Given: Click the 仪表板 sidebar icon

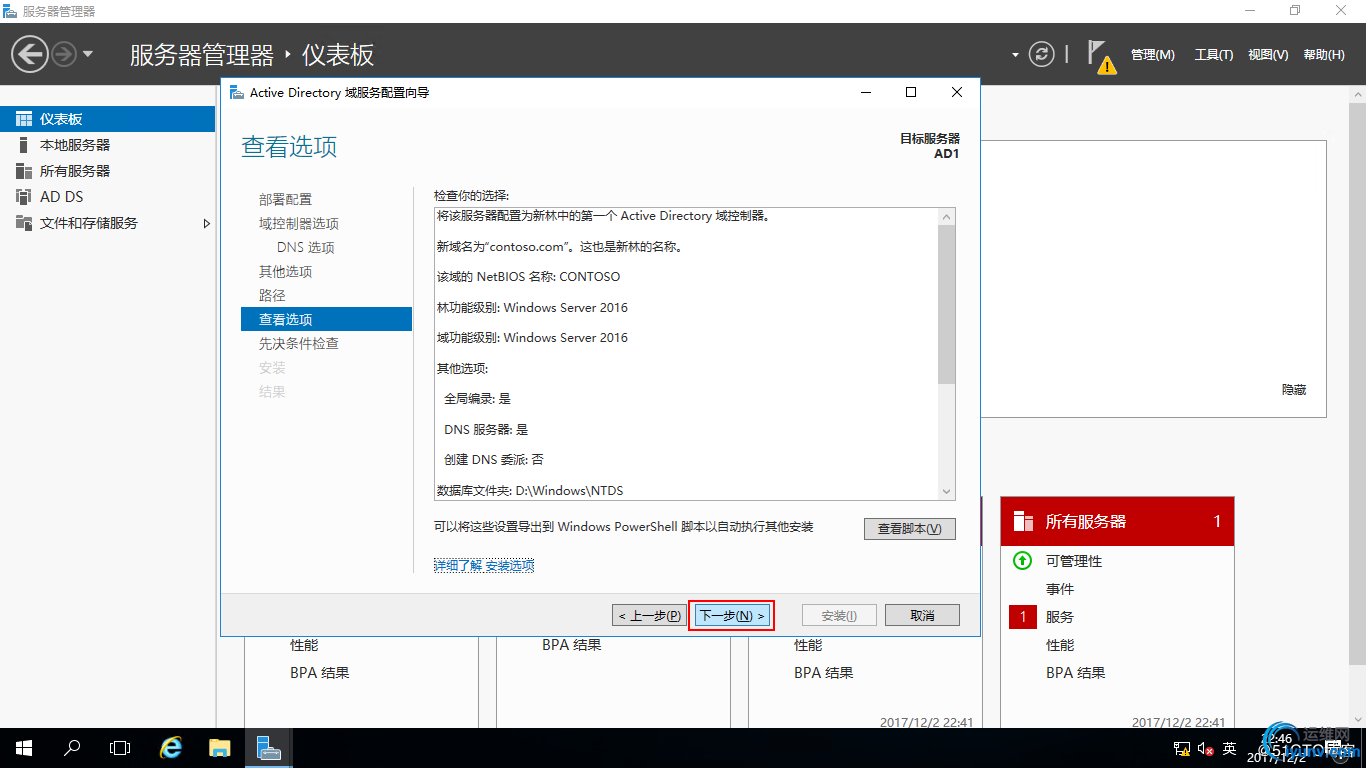Looking at the screenshot, I should pos(24,119).
